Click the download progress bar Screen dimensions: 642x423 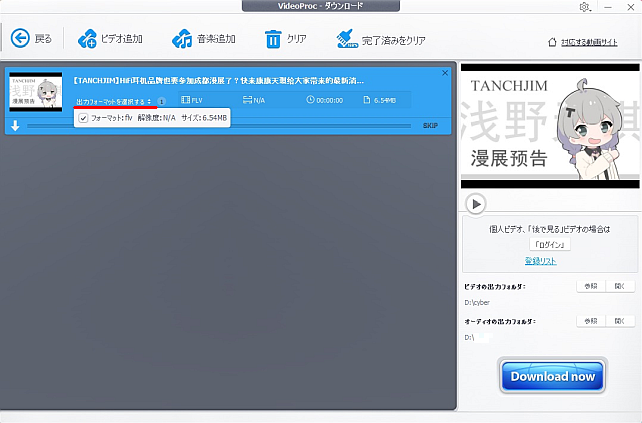[x=219, y=126]
